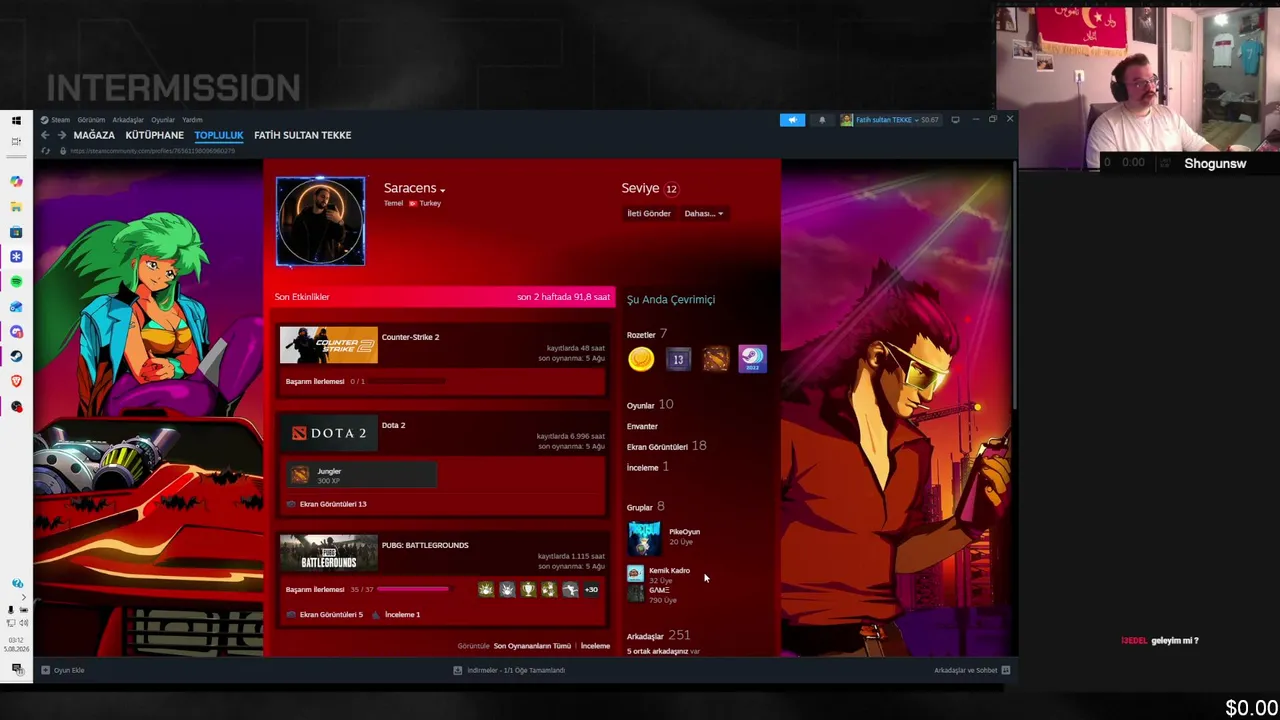Open Brave browser from the taskbar
The image size is (1280, 720).
tap(16, 381)
